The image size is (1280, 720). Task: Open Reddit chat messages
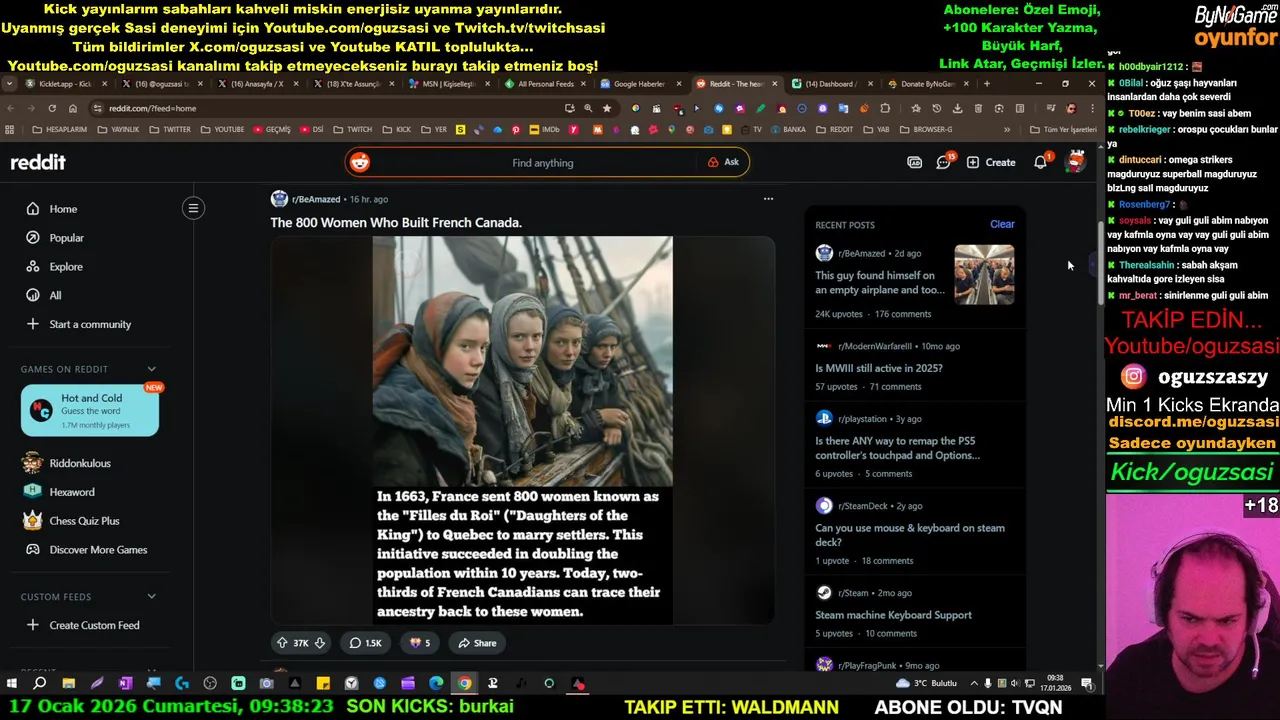coord(943,162)
